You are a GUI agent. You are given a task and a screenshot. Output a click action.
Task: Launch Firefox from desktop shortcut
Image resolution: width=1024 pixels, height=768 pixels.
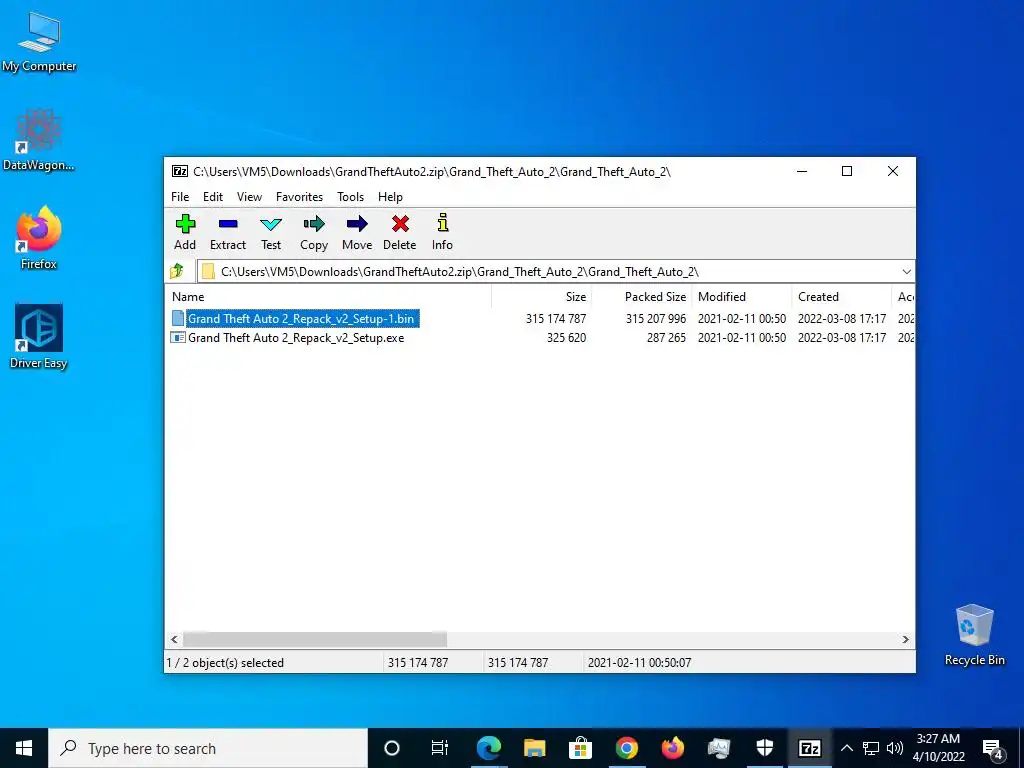click(39, 238)
